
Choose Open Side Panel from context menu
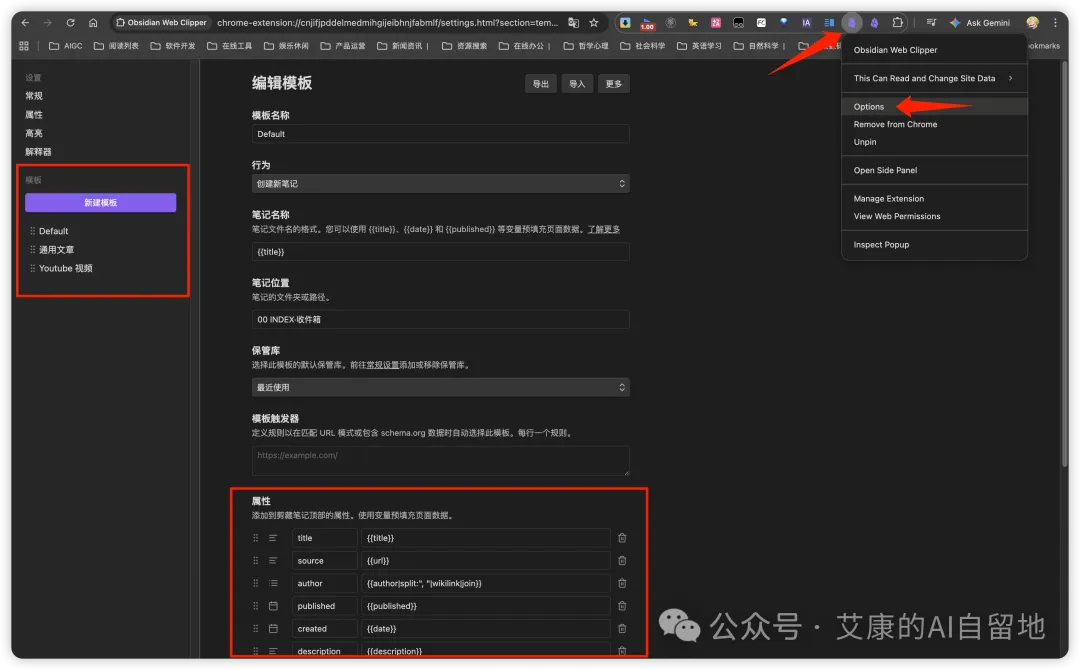[x=885, y=170]
